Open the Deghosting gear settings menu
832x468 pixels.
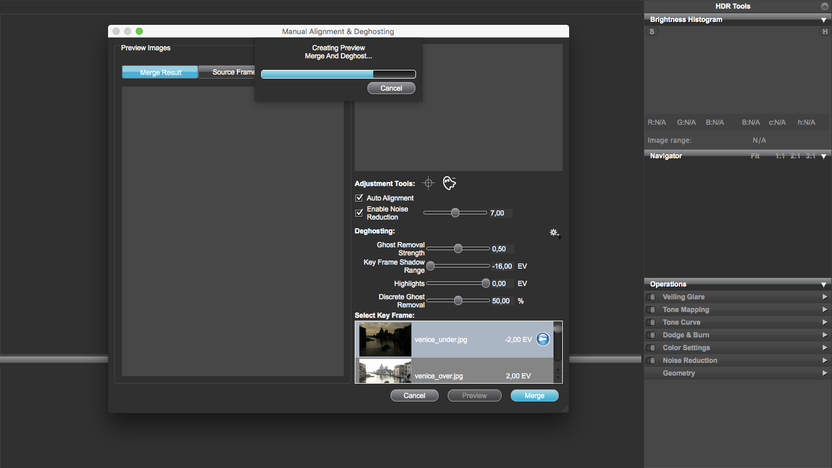pyautogui.click(x=554, y=232)
